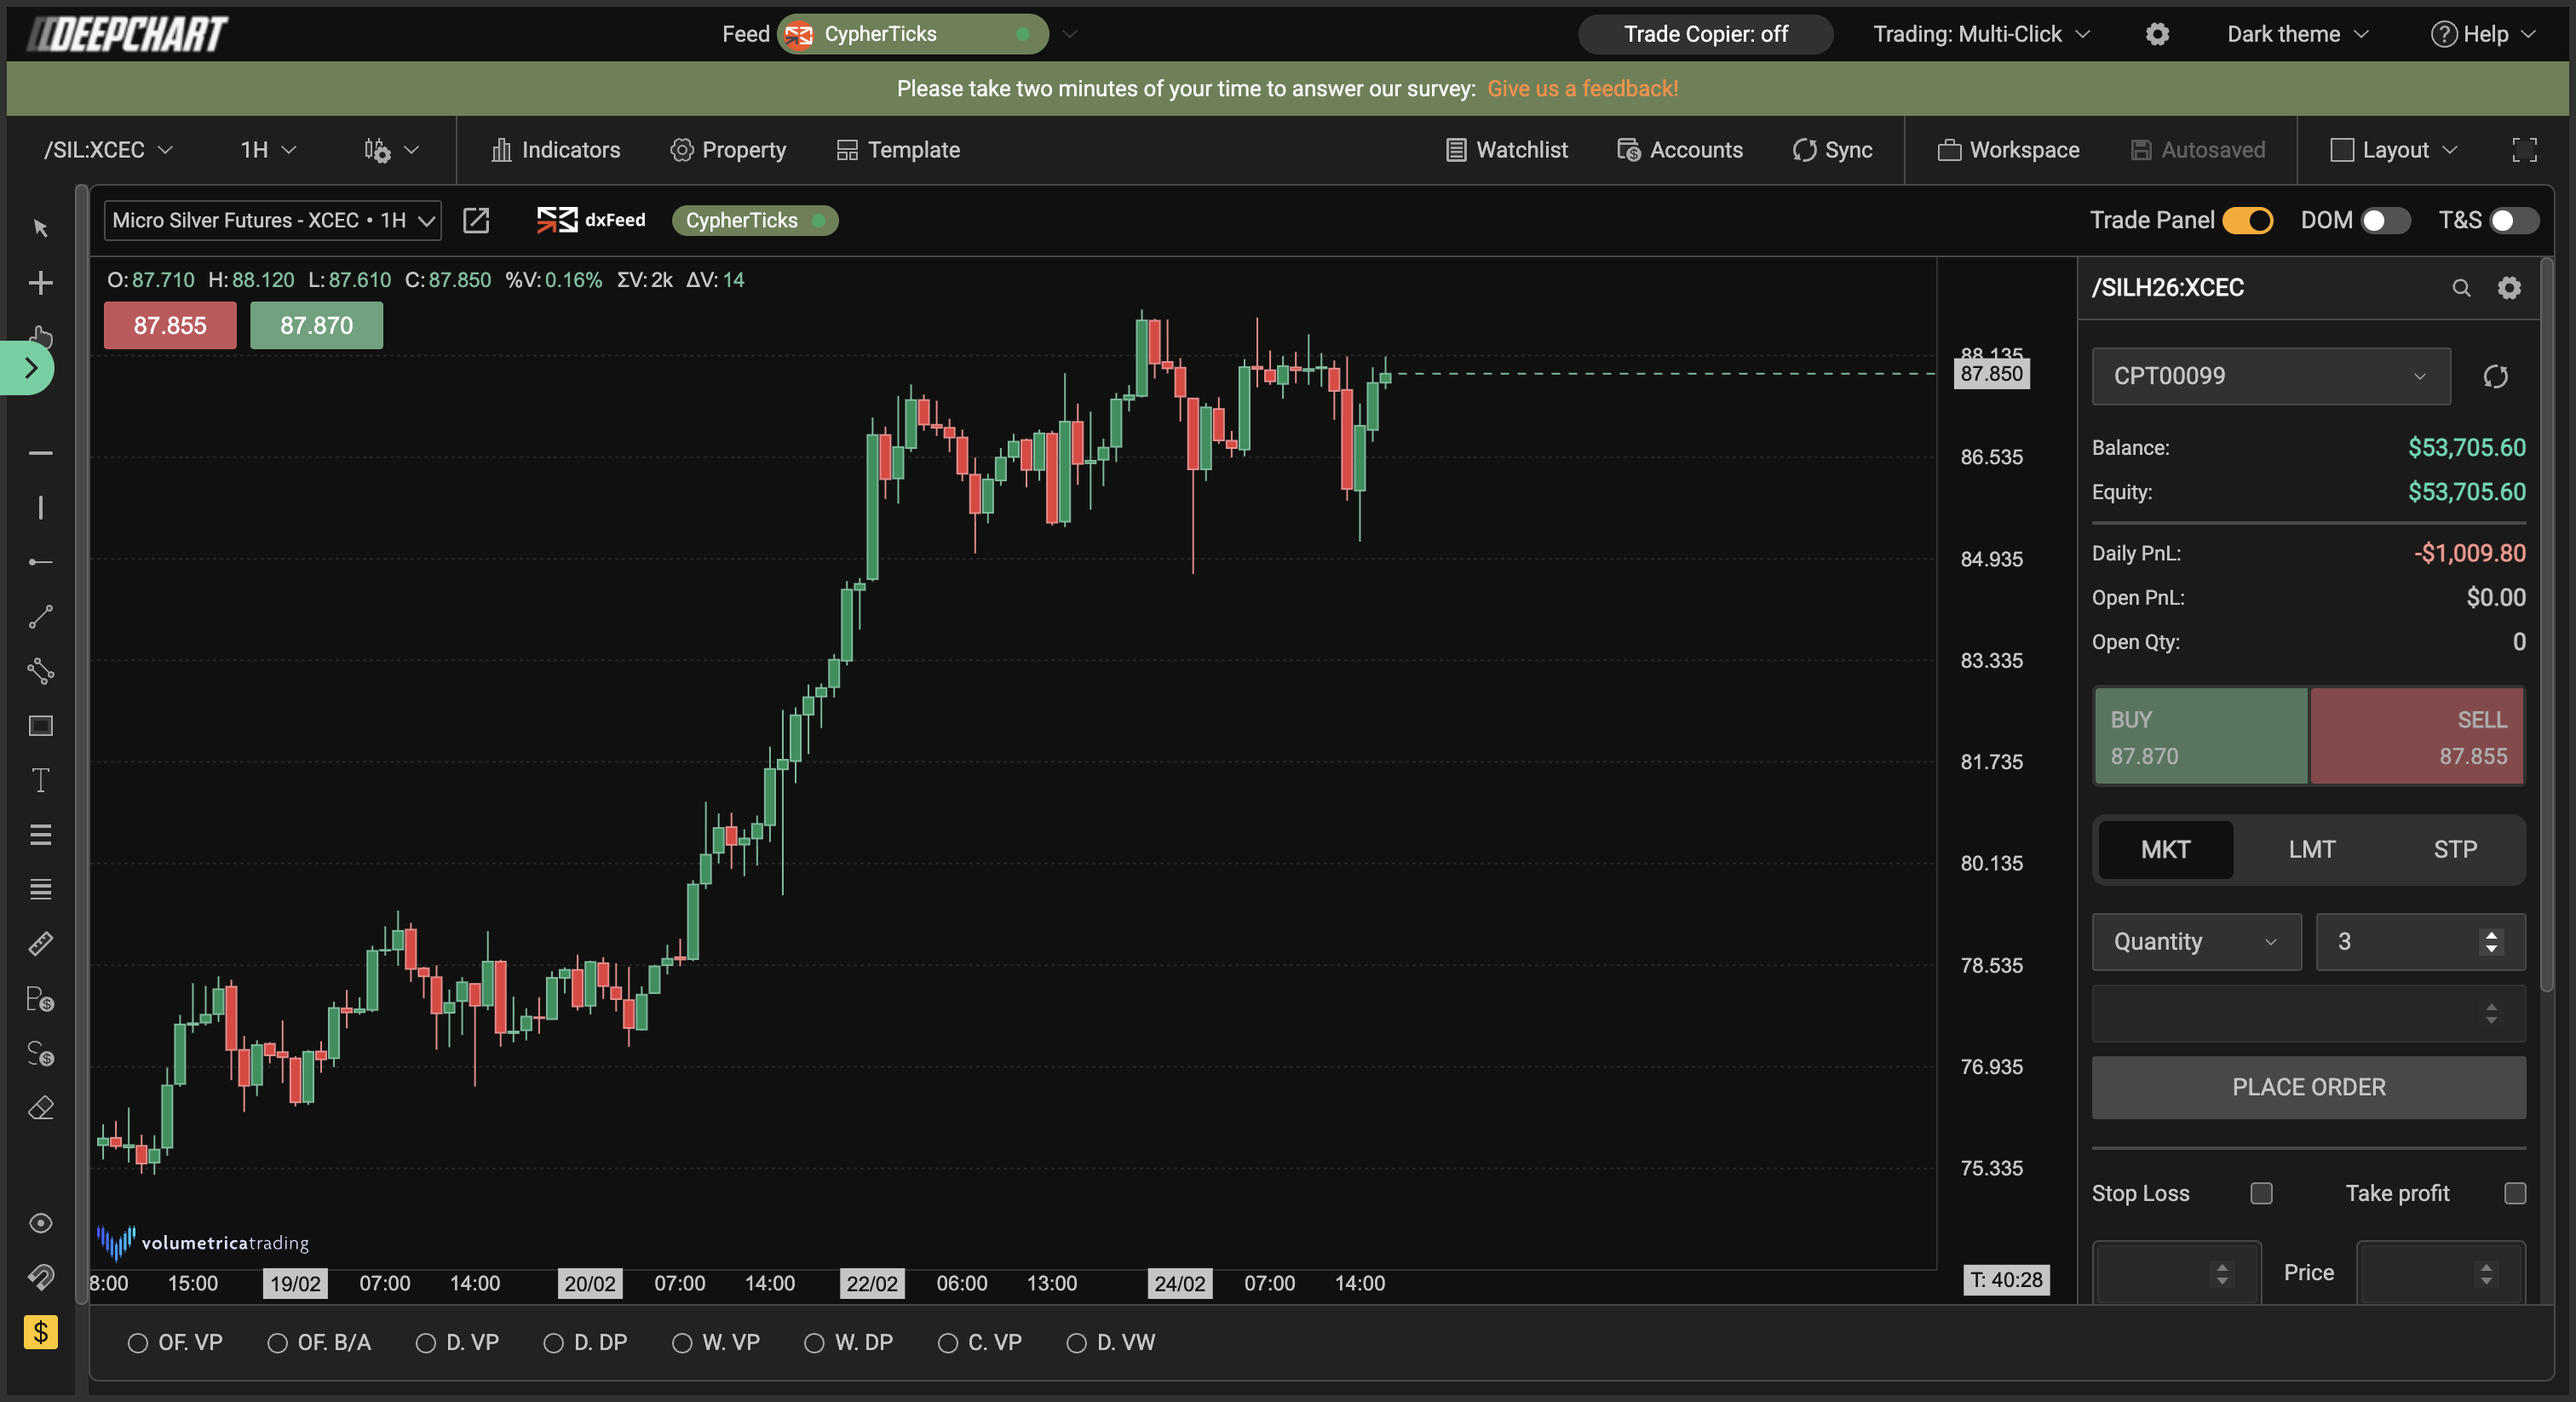Open chart settings via the gear icon
The image size is (2576, 1402).
(x=2157, y=34)
